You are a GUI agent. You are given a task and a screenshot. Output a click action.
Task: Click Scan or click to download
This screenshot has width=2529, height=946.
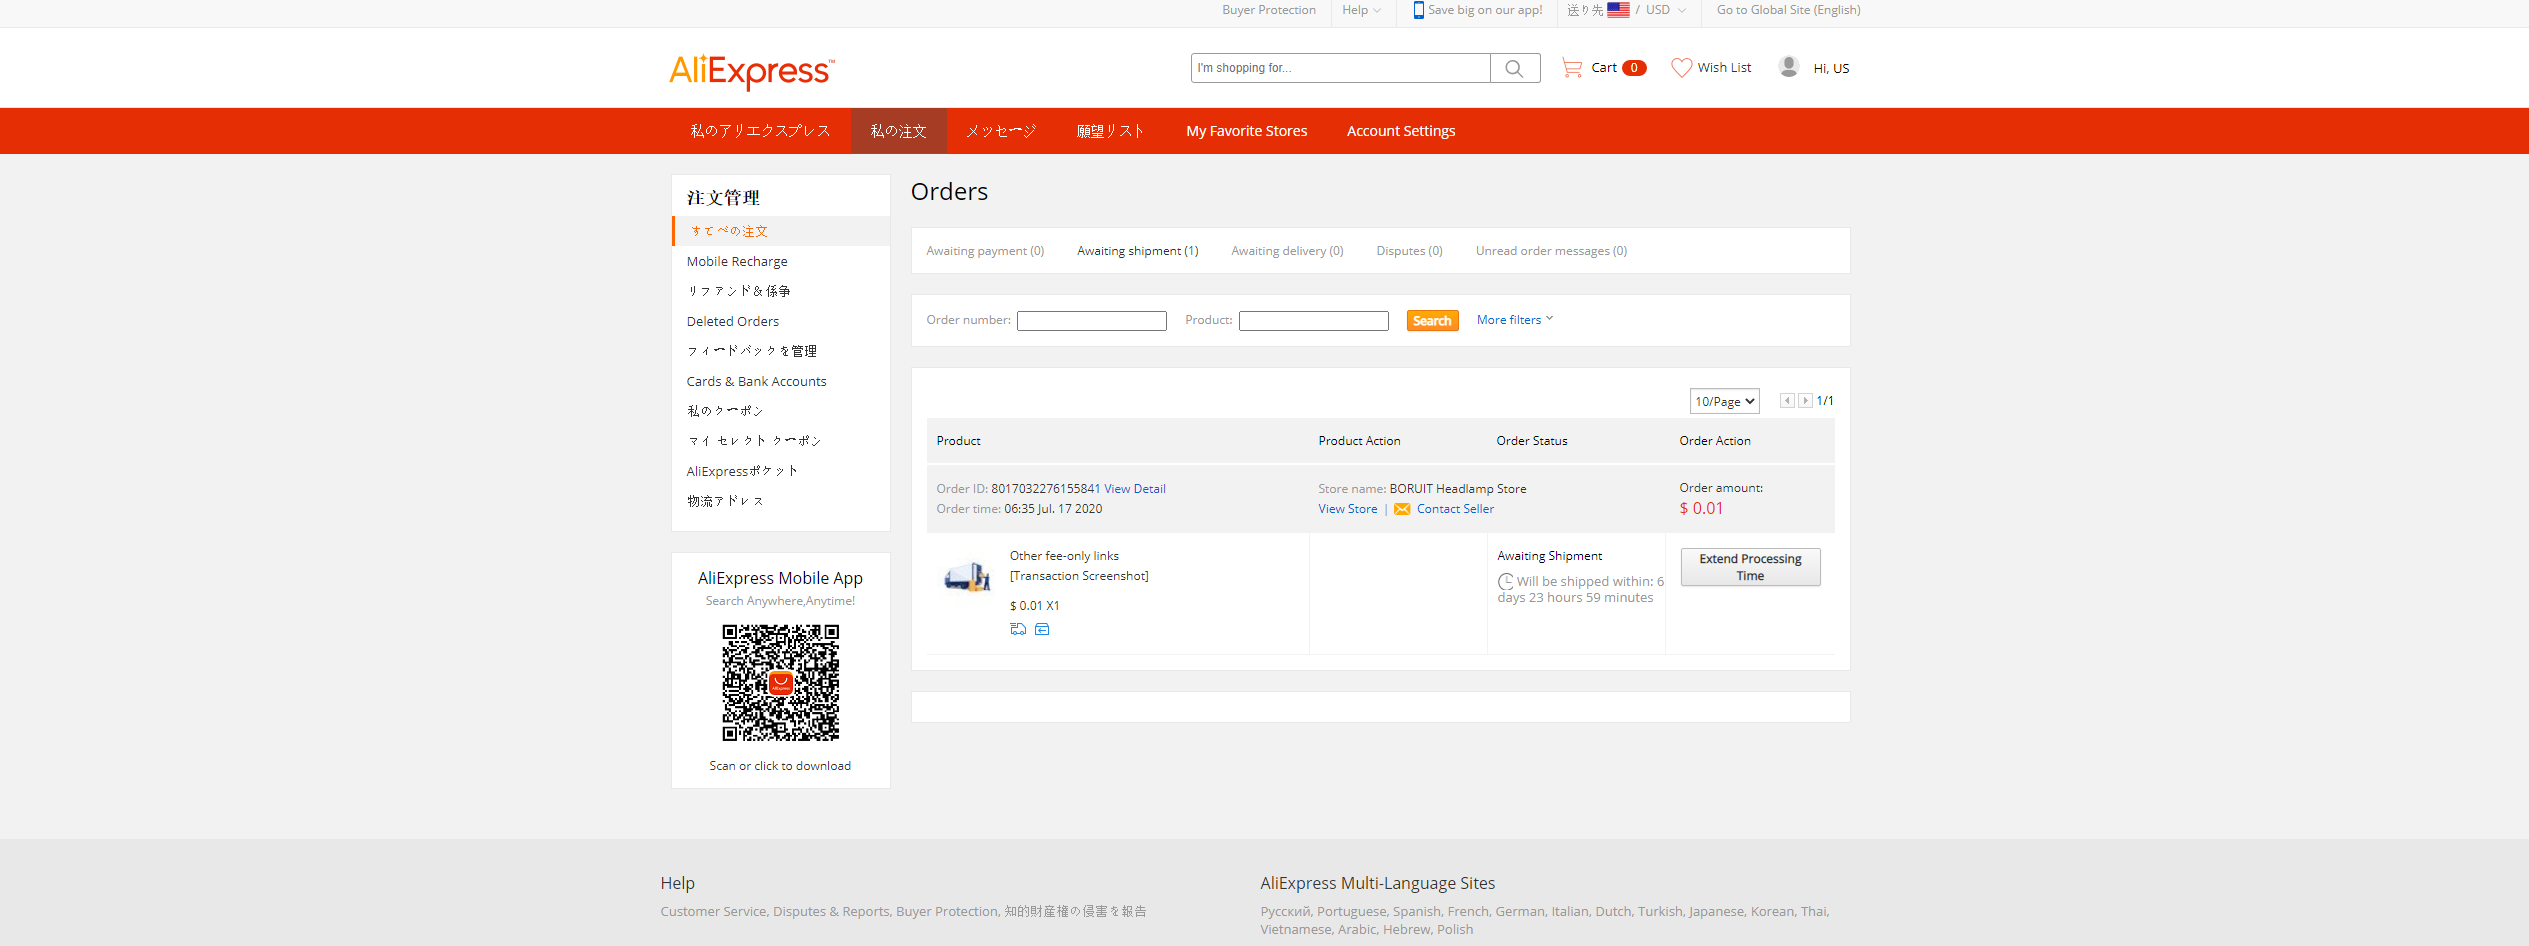click(780, 766)
